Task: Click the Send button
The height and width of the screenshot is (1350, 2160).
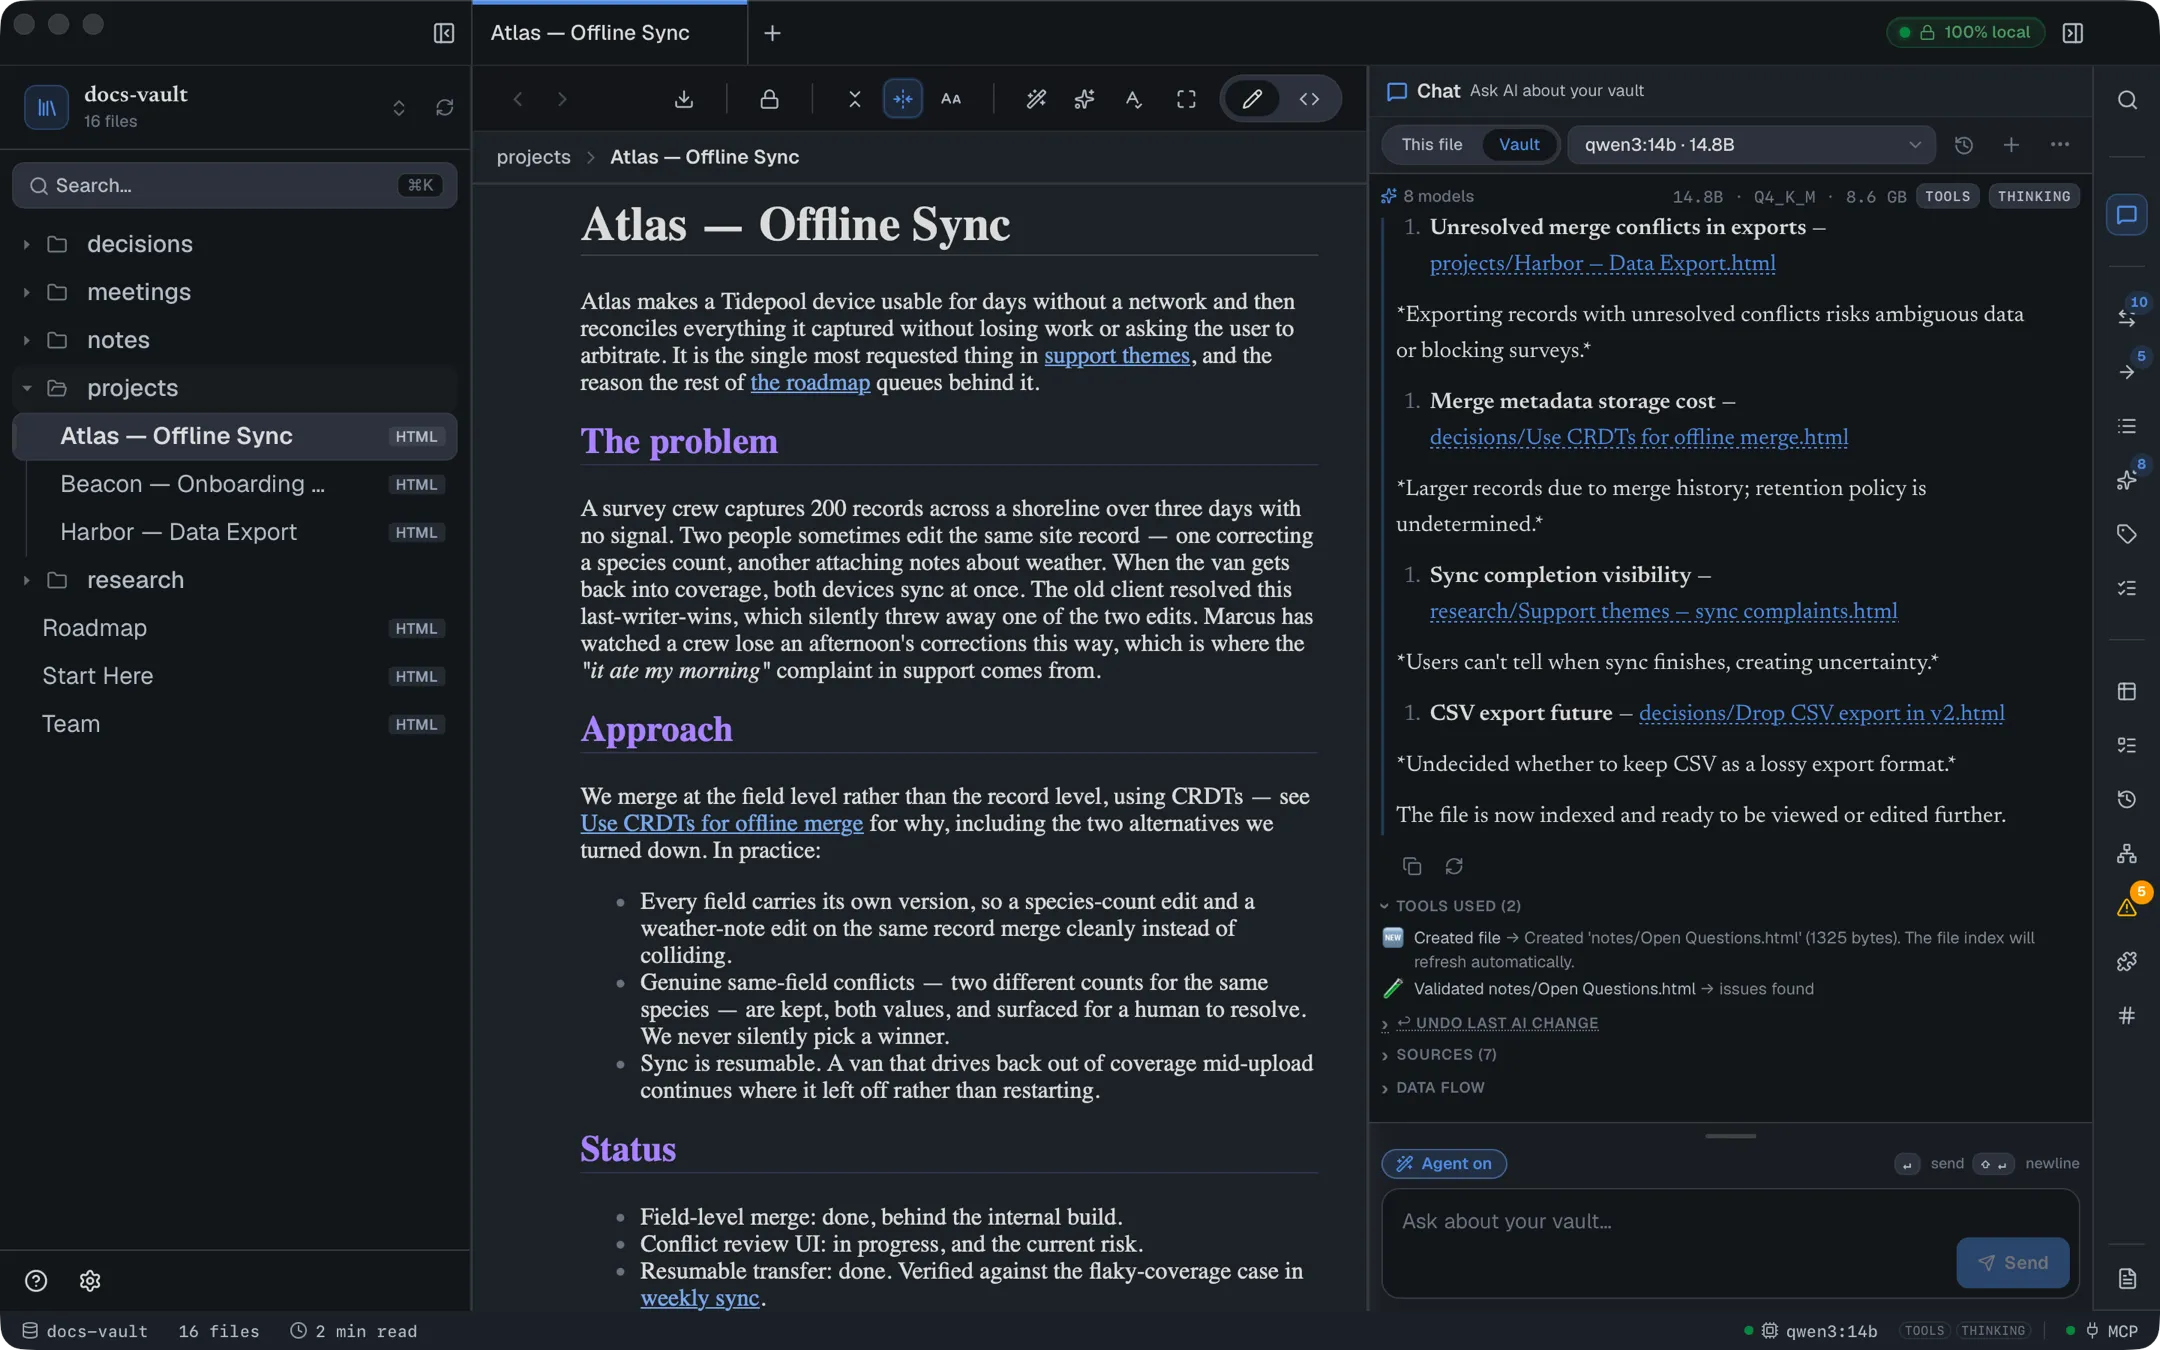Action: (x=2012, y=1263)
